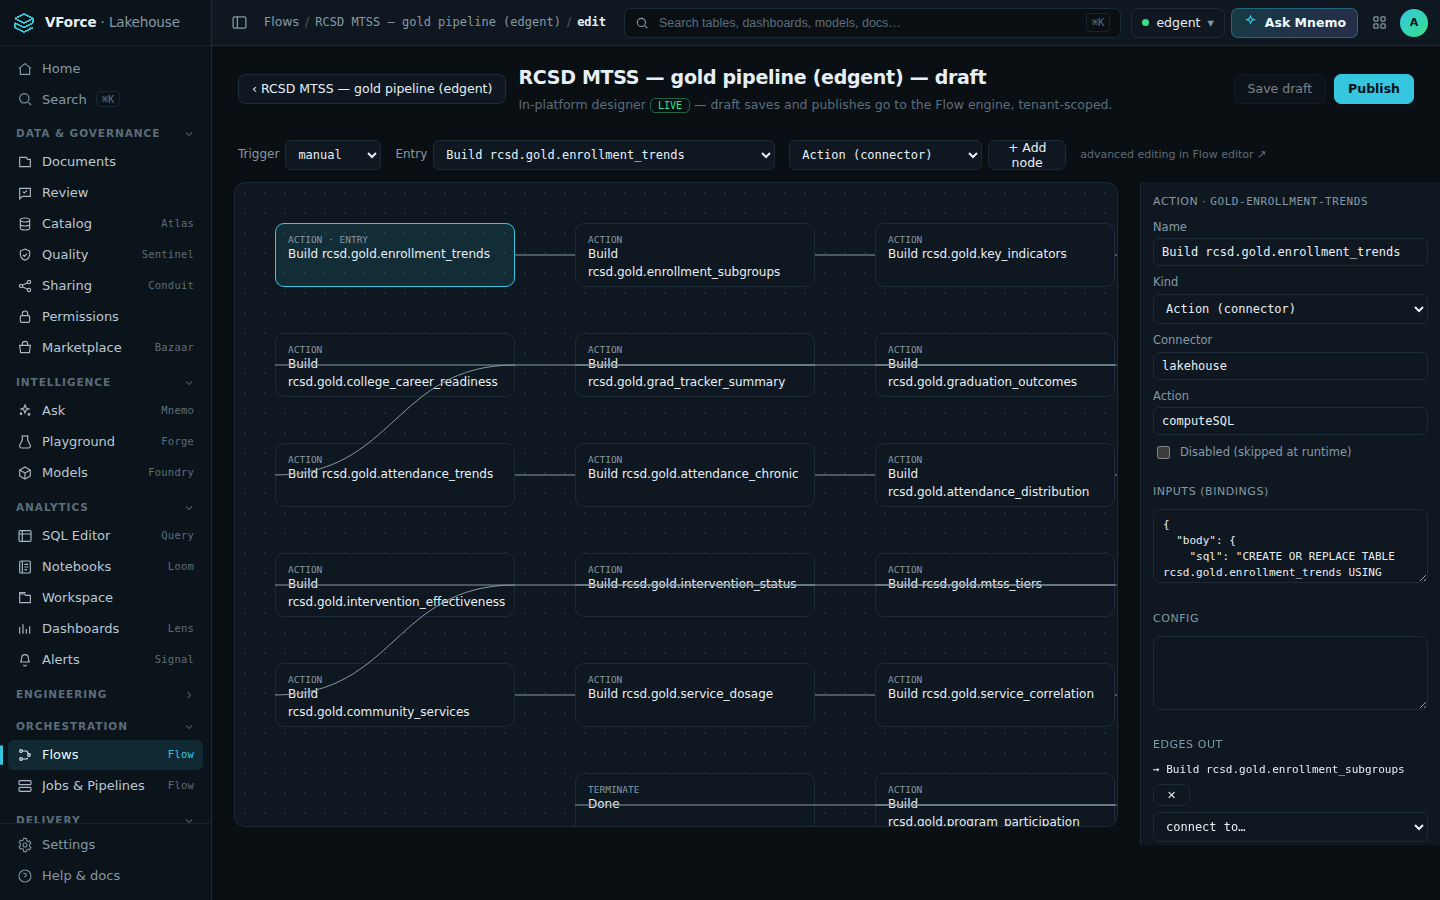This screenshot has height=900, width=1440.
Task: Open the user avatar A menu
Action: [1413, 22]
